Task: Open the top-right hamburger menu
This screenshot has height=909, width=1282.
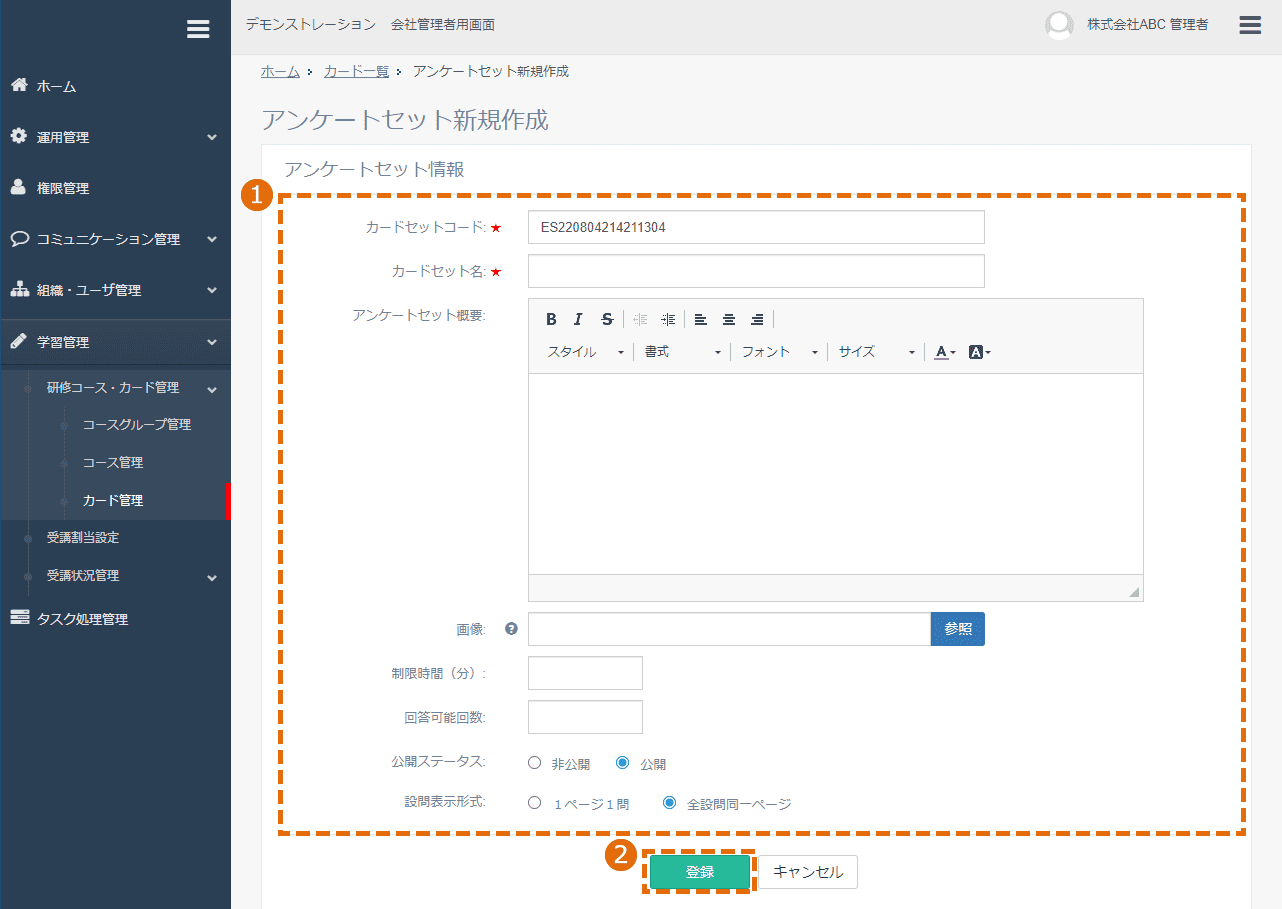Action: pos(1250,25)
